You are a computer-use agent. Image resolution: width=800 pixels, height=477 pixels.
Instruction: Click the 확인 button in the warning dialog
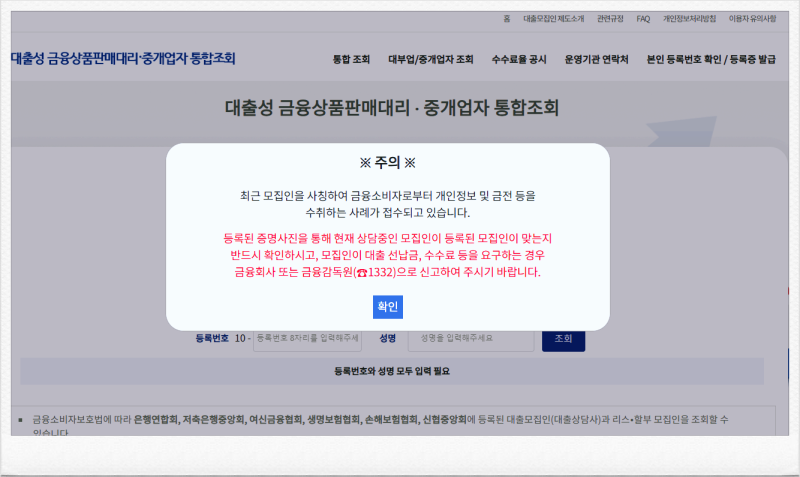388,307
